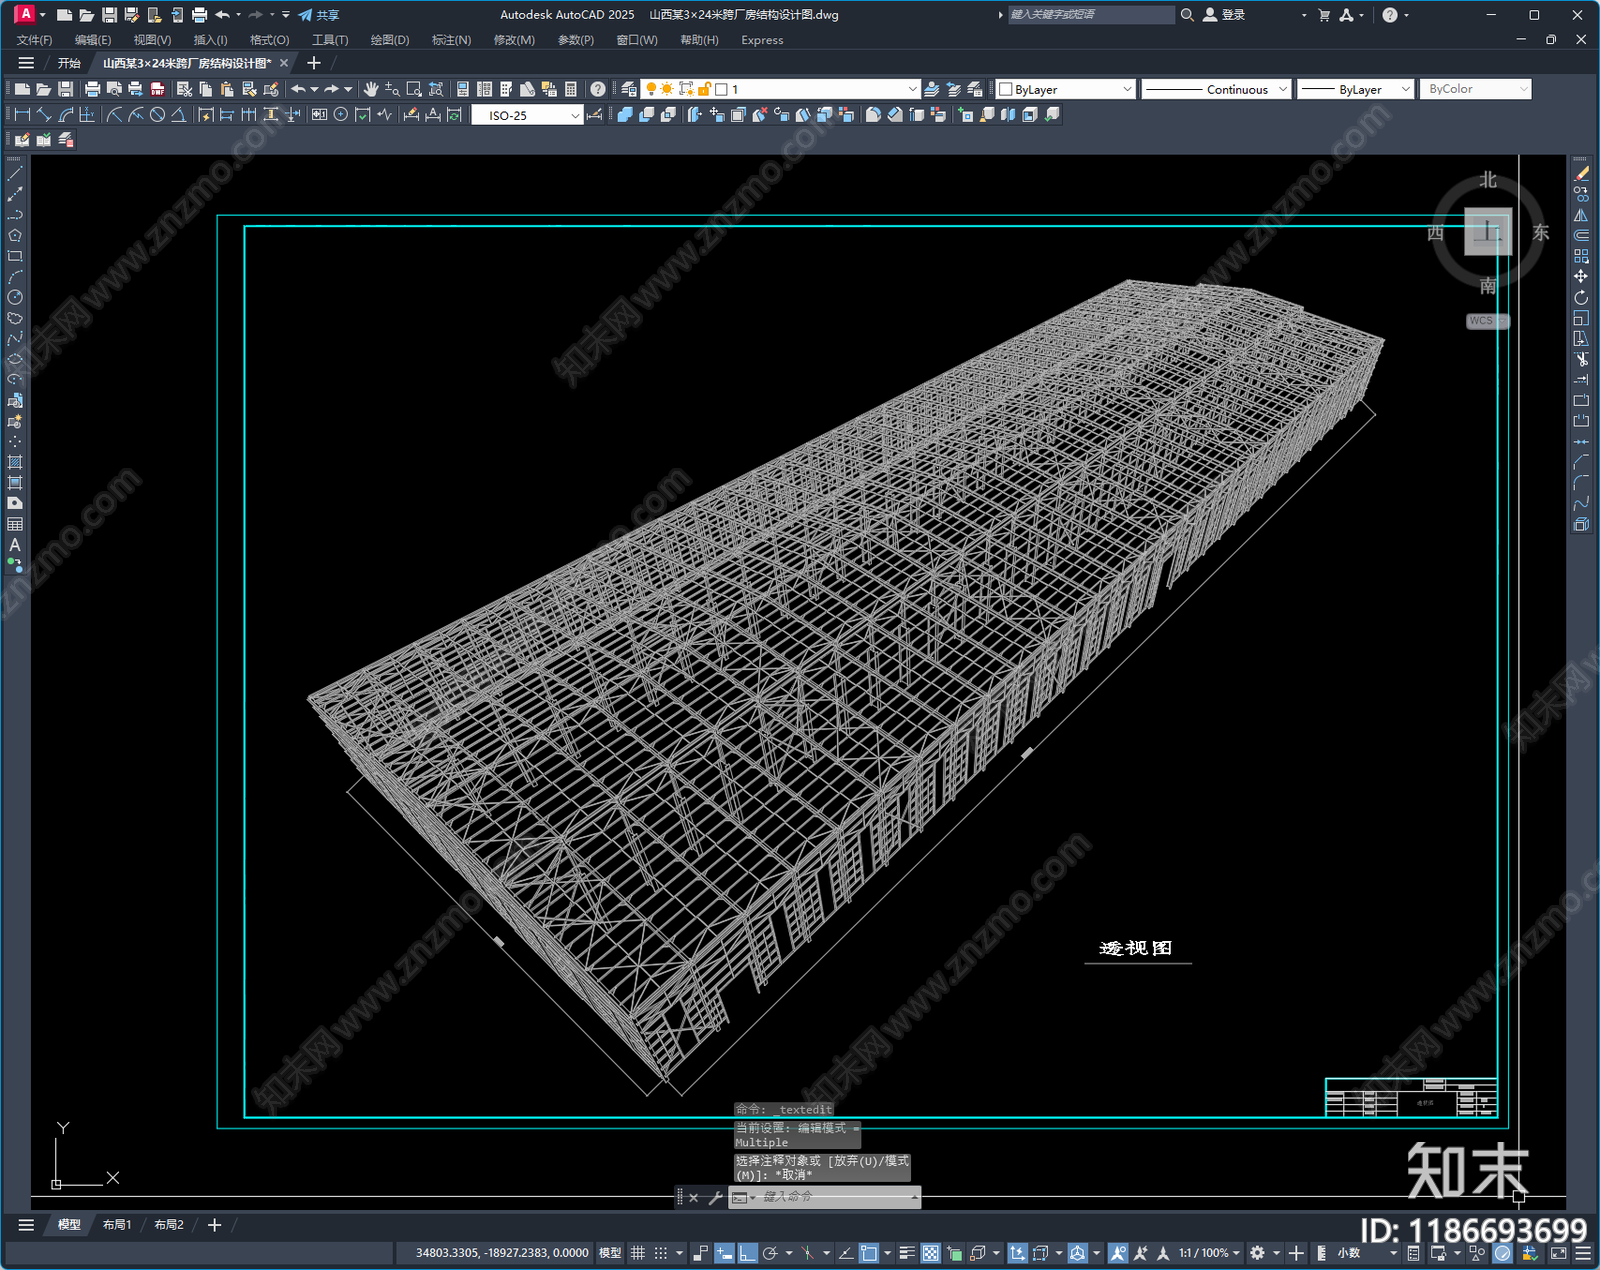Open the Continuous linetype dropdown
Screen dimensions: 1600x1270
click(1216, 89)
